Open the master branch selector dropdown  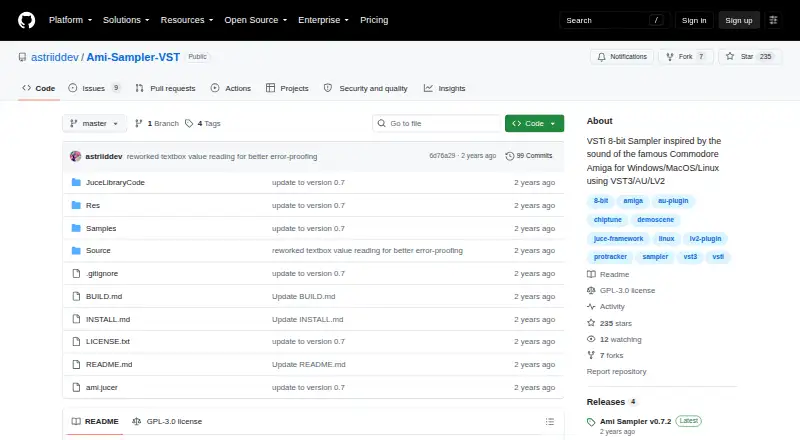coord(94,124)
